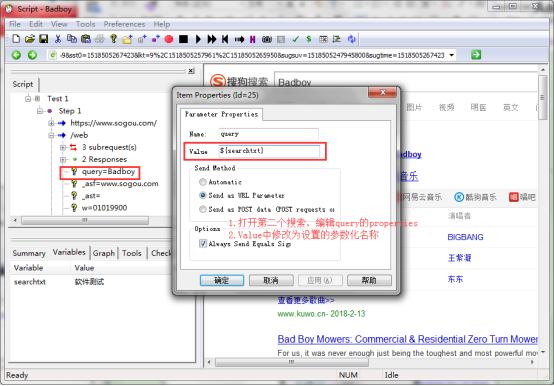Viewport: 554px width, 386px height.
Task: Open the Help menu
Action: click(161, 24)
